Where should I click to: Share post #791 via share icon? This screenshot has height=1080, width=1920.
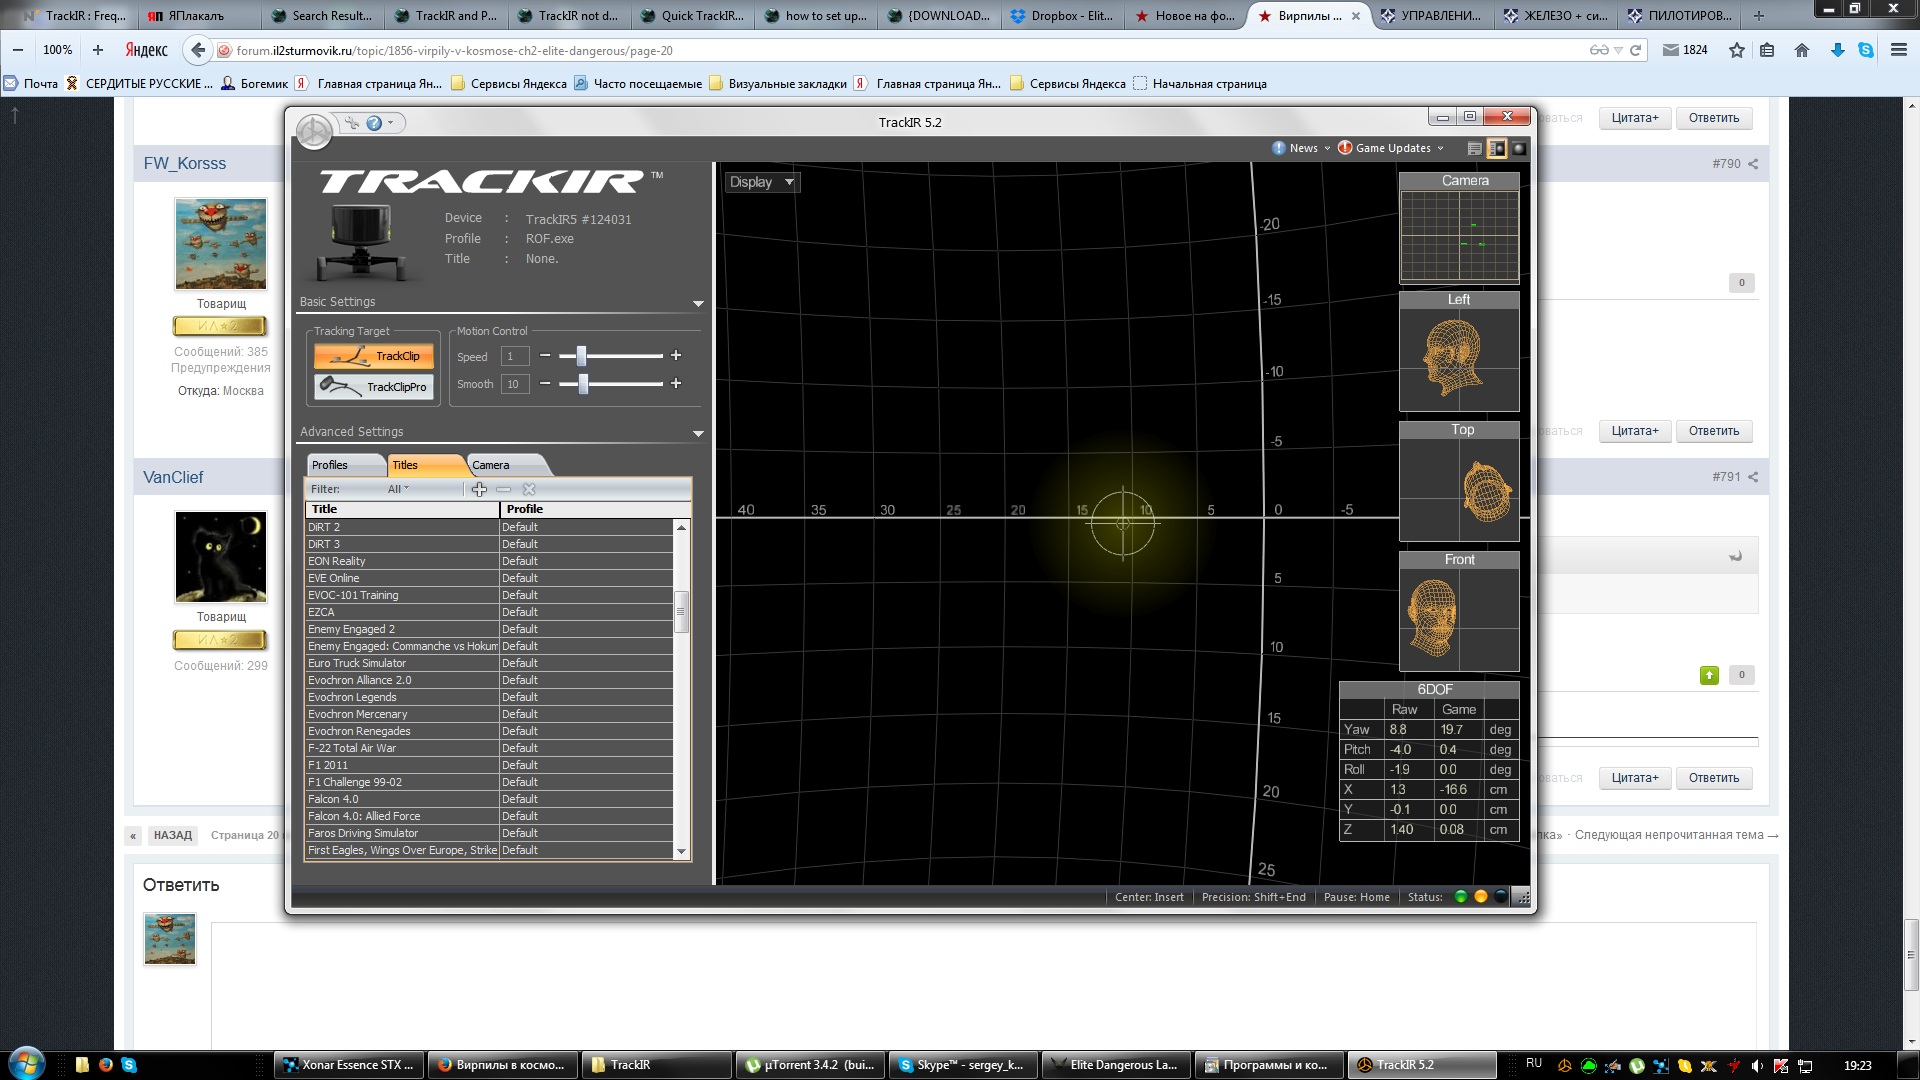tap(1753, 477)
